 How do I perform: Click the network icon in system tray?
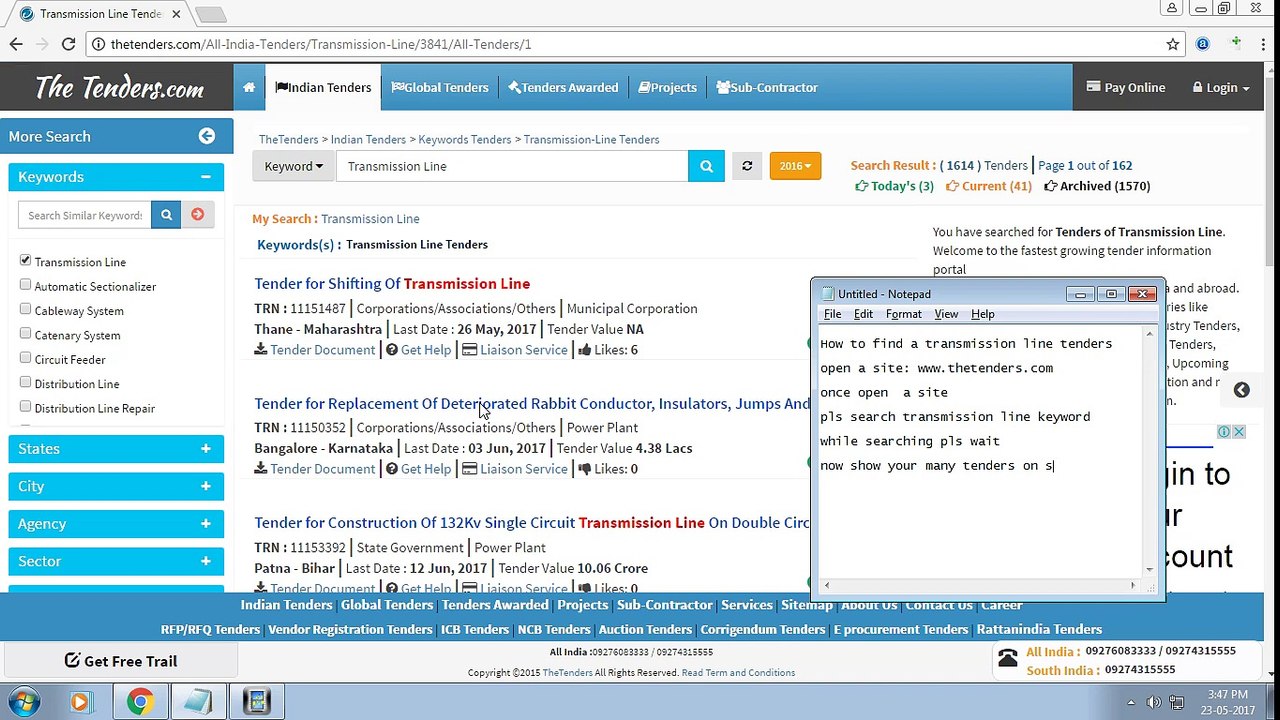1177,702
